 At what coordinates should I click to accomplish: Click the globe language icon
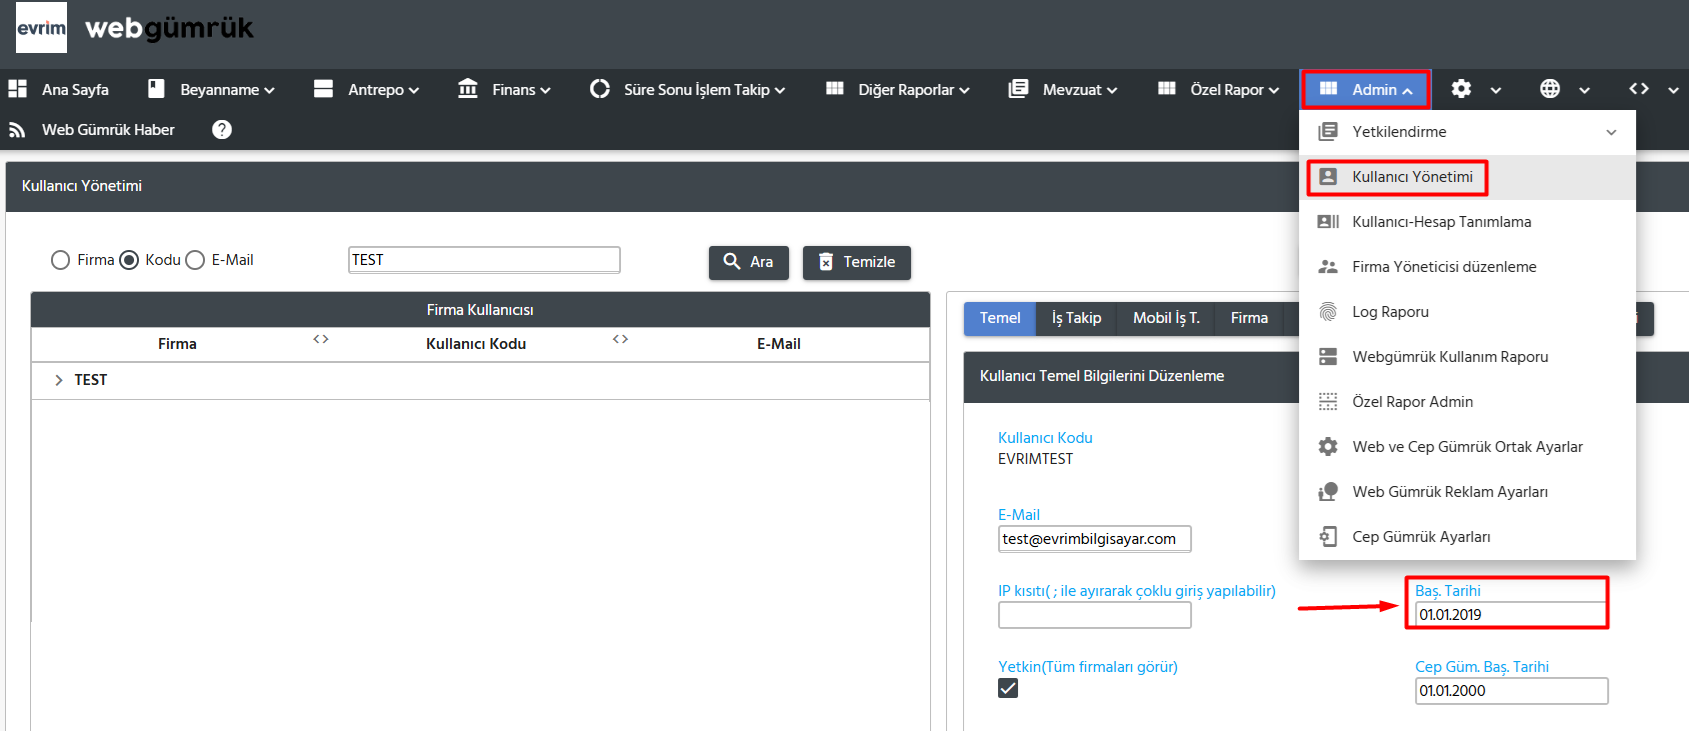1549,89
